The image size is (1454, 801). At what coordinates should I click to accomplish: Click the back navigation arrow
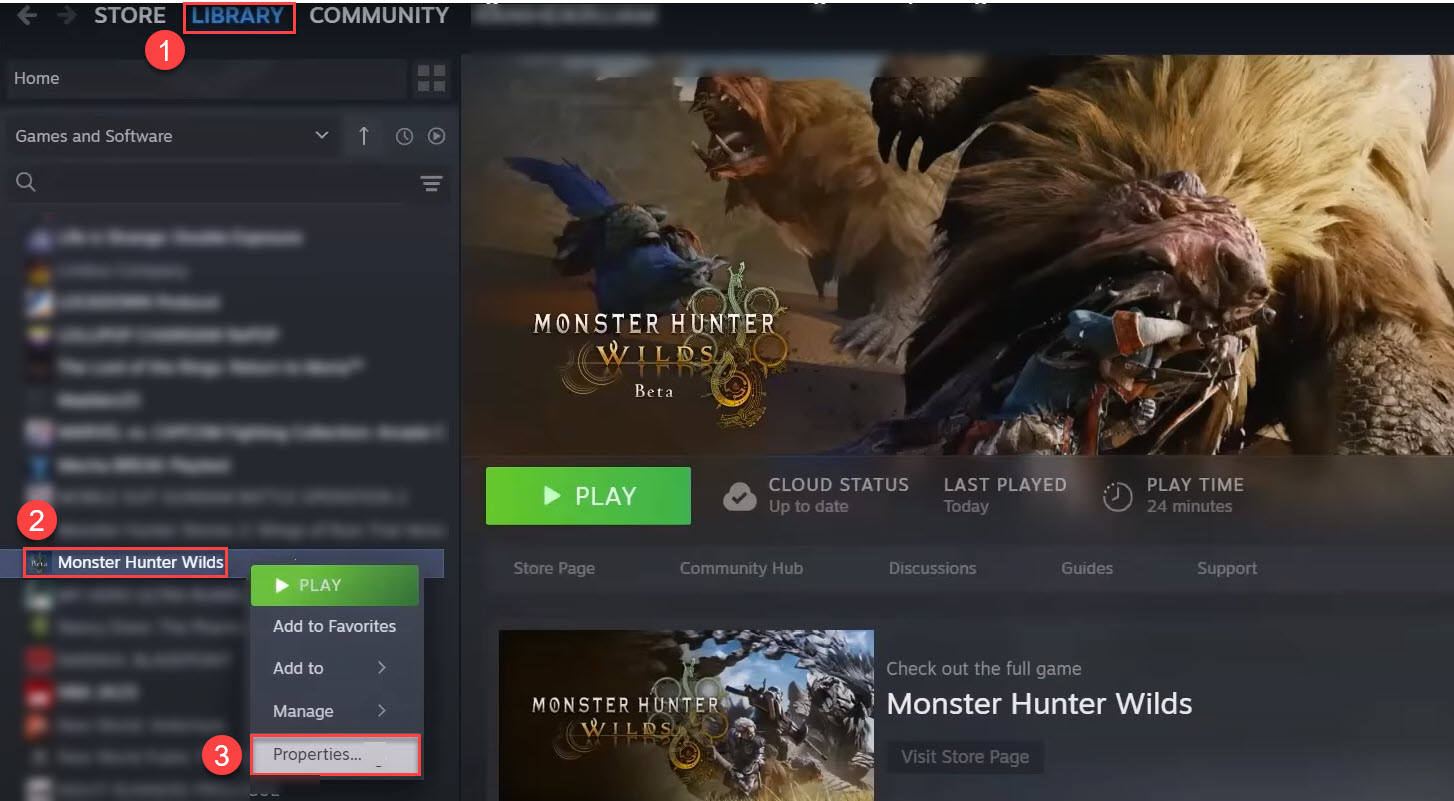[25, 16]
